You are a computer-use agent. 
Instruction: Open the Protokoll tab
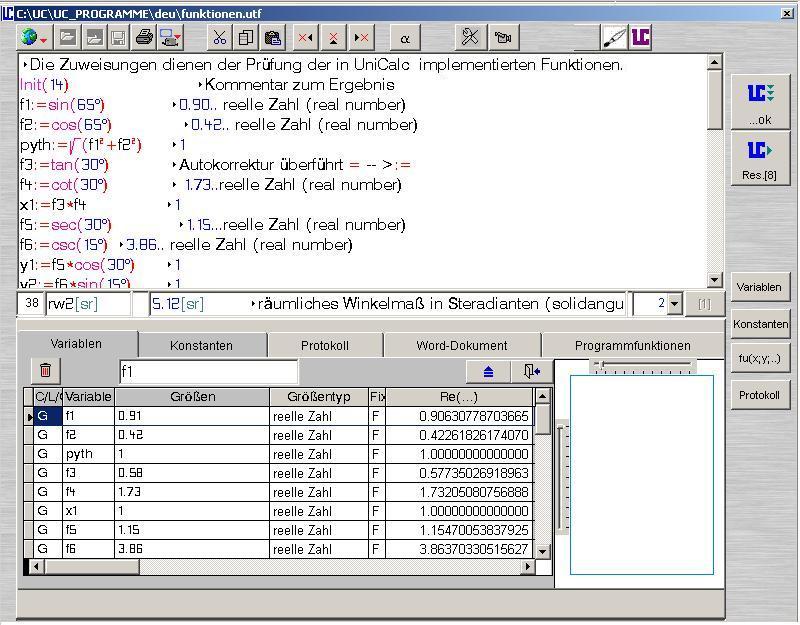(x=325, y=345)
